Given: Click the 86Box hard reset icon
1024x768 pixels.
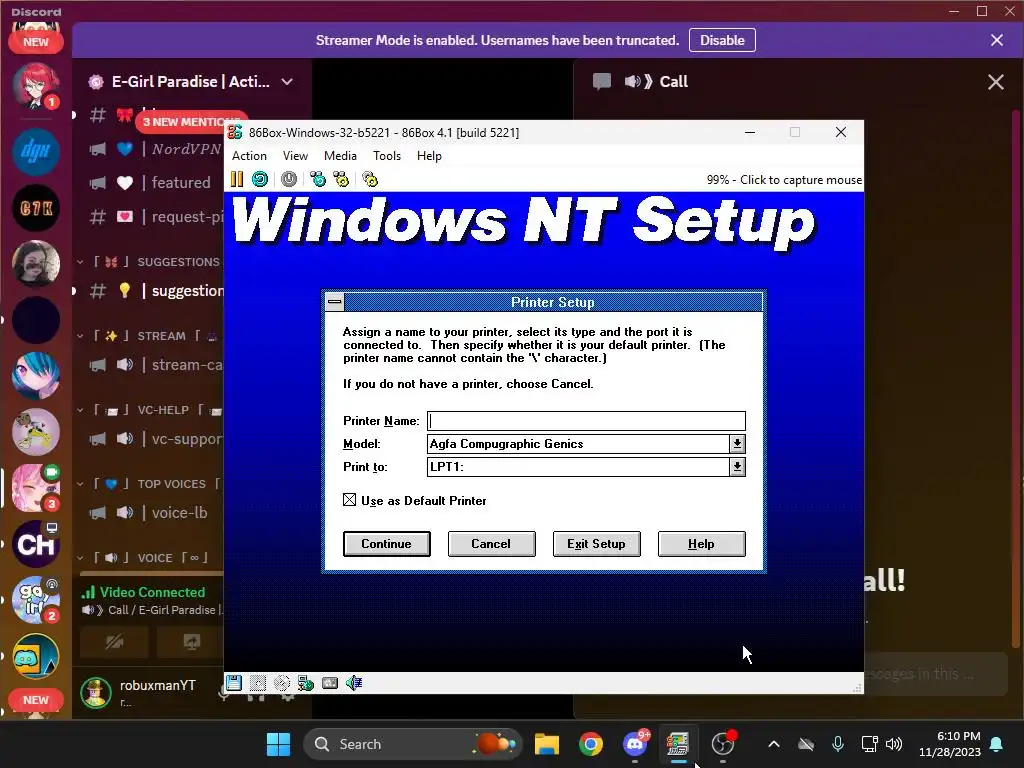Looking at the screenshot, I should [260, 179].
